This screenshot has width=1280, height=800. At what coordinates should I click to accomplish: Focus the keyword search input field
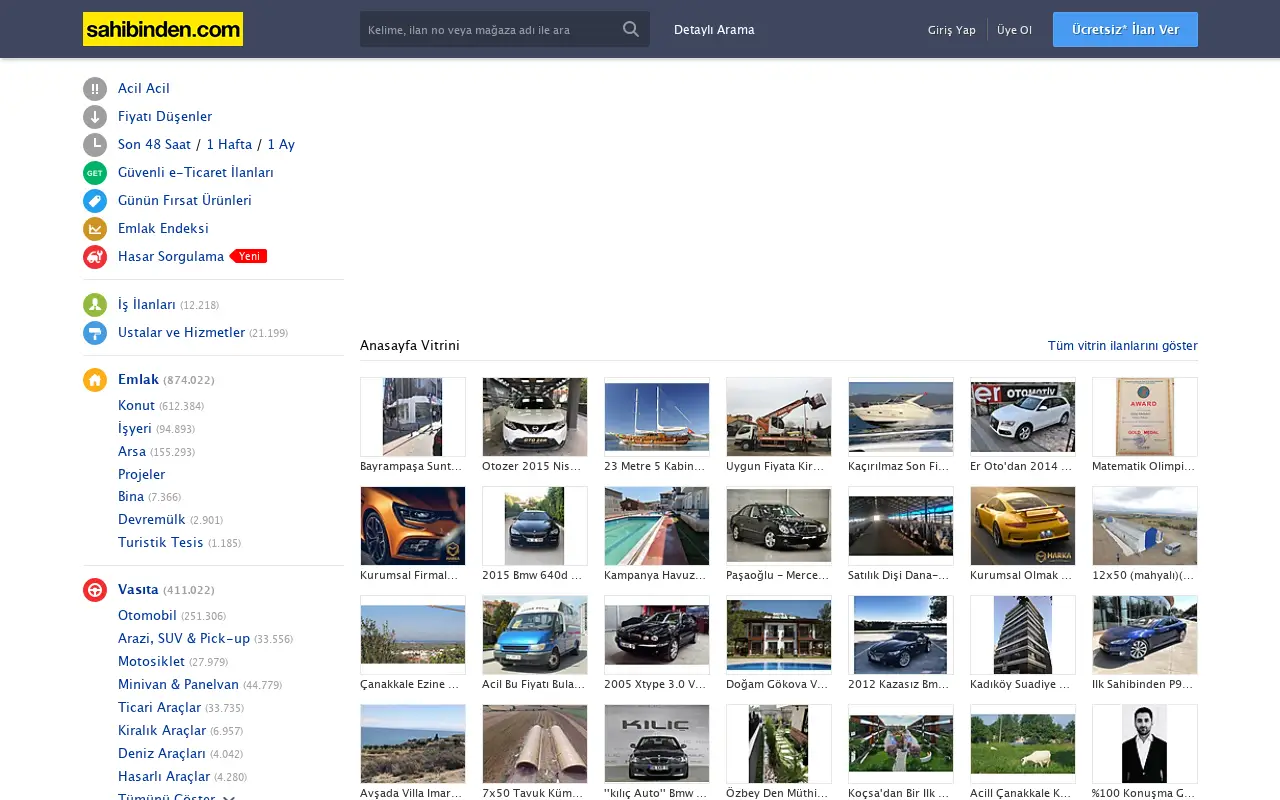[x=488, y=30]
